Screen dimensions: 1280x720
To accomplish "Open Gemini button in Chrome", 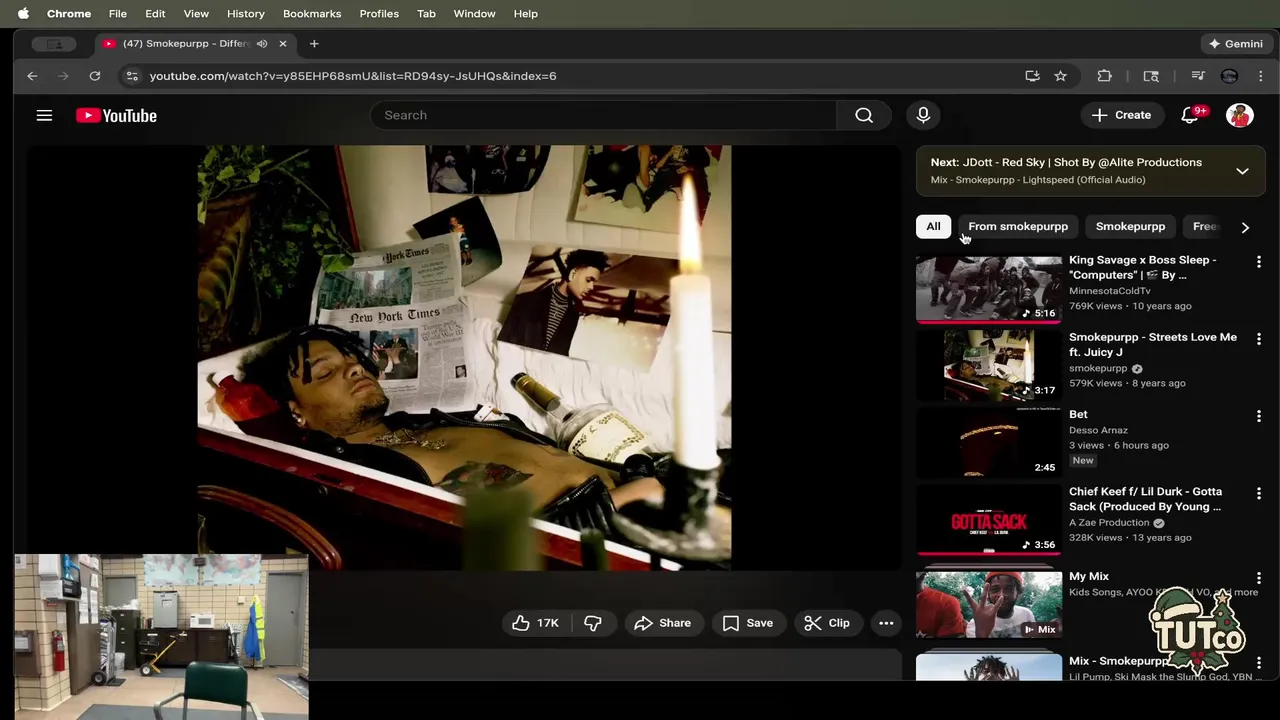I will pyautogui.click(x=1236, y=44).
